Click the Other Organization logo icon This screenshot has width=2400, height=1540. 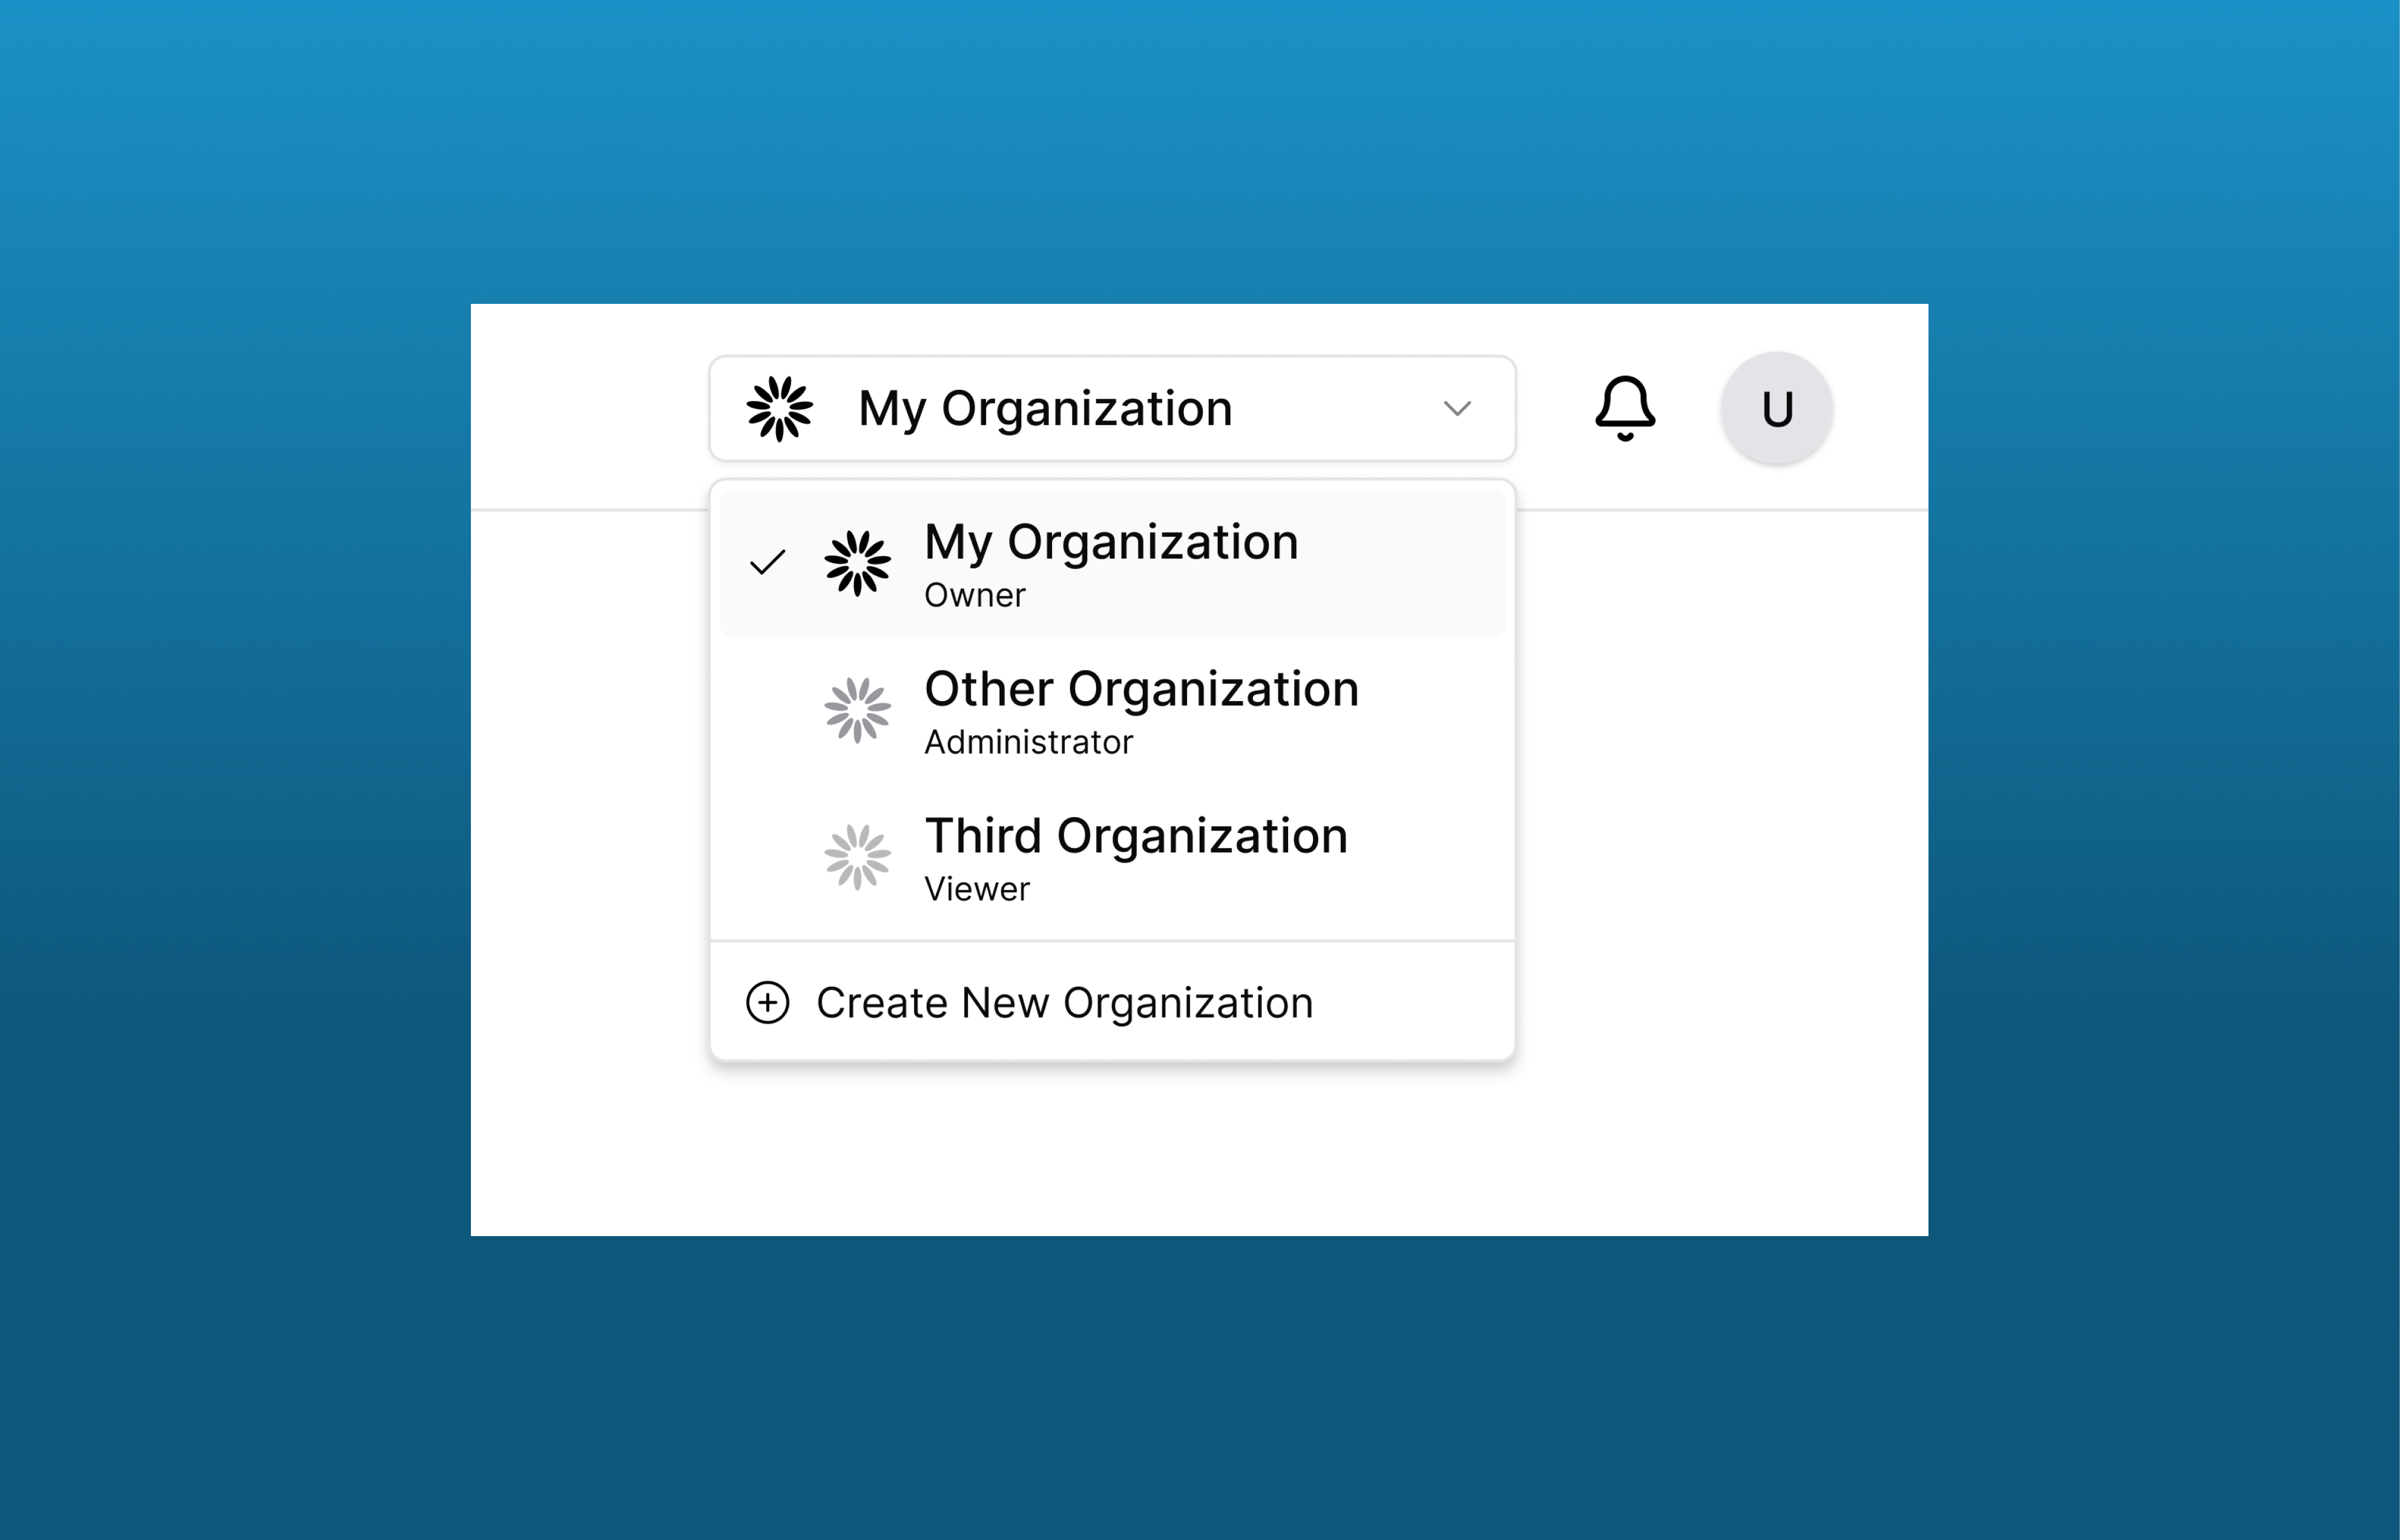pyautogui.click(x=857, y=710)
